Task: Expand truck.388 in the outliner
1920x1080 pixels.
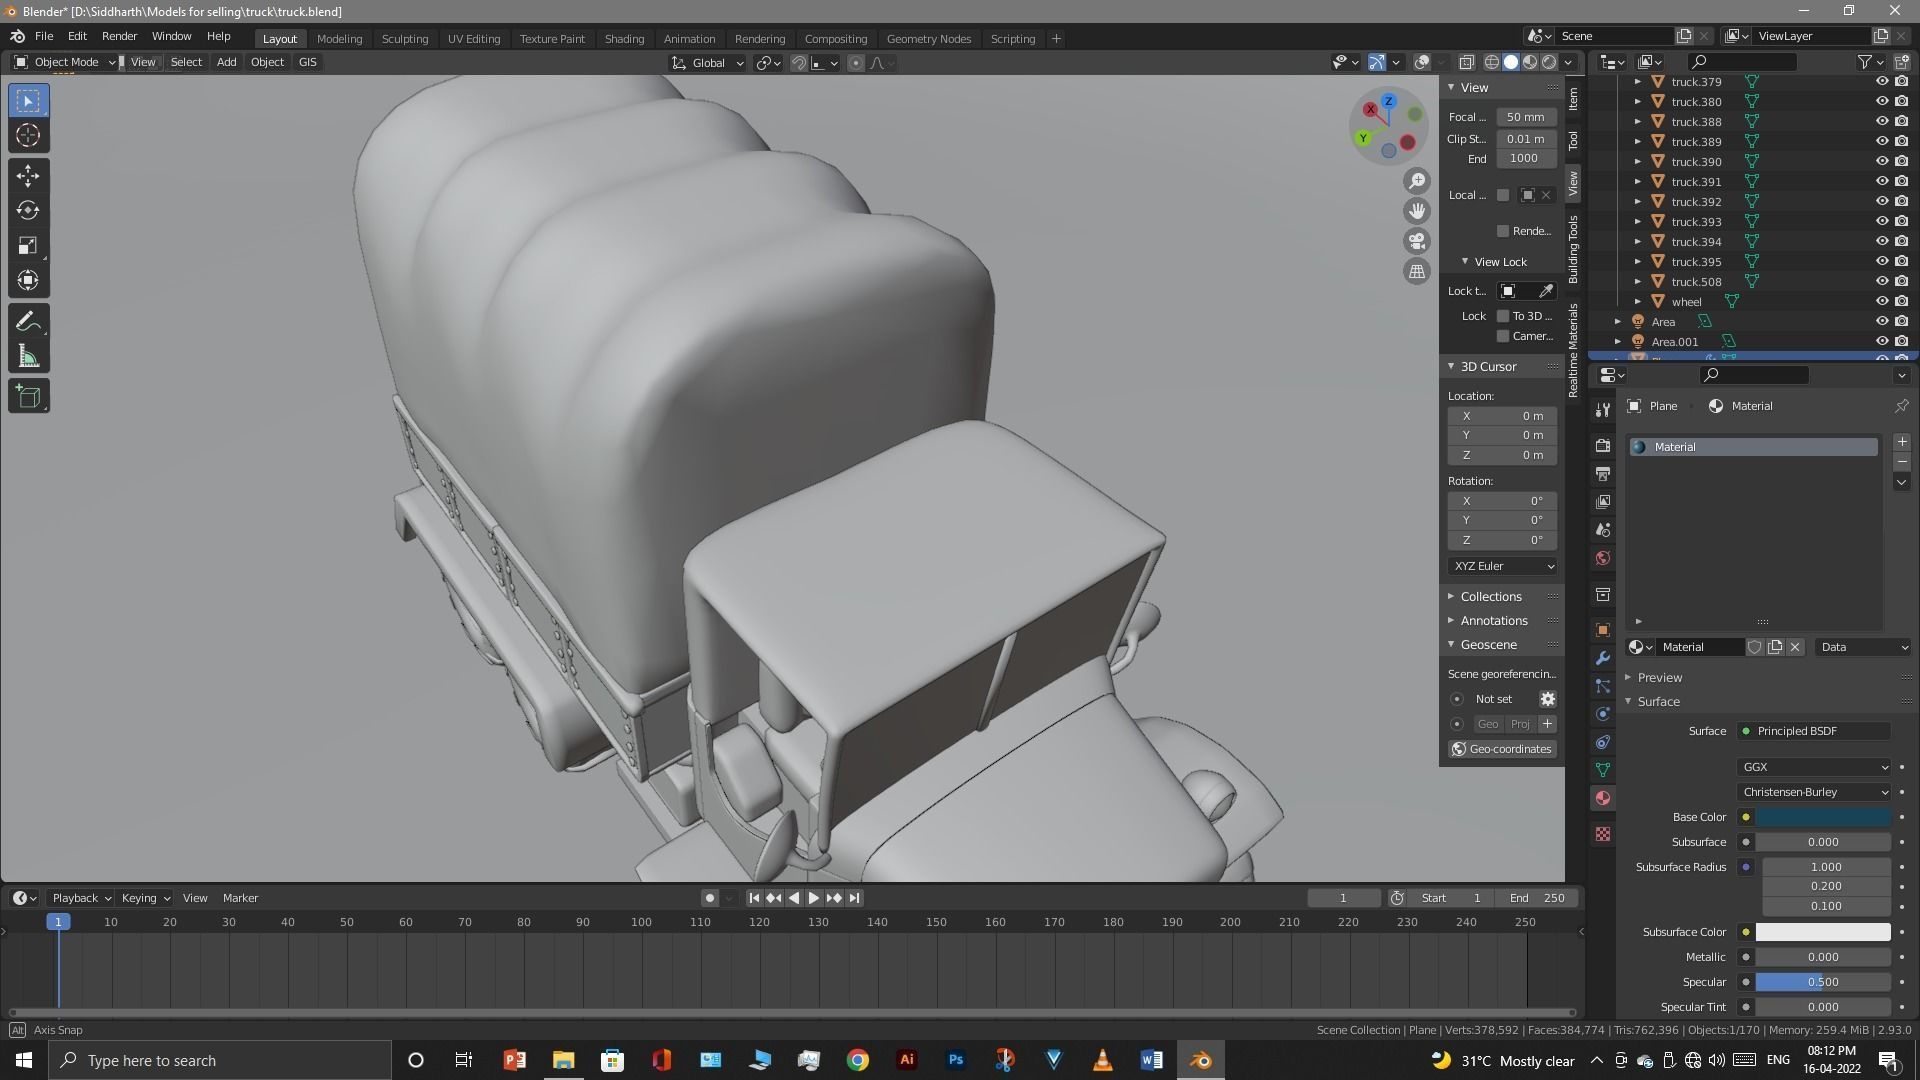Action: click(1637, 122)
